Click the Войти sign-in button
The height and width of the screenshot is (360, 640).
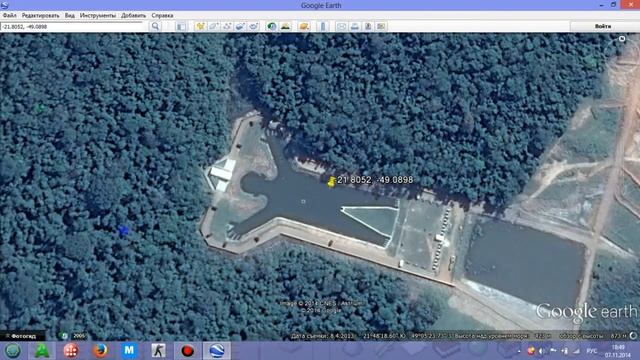click(603, 26)
